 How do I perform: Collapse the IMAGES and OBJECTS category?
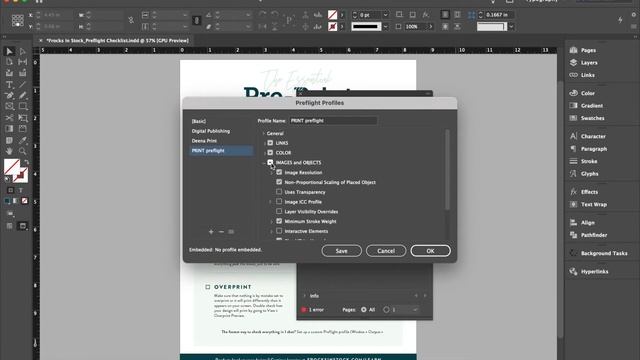pos(264,163)
